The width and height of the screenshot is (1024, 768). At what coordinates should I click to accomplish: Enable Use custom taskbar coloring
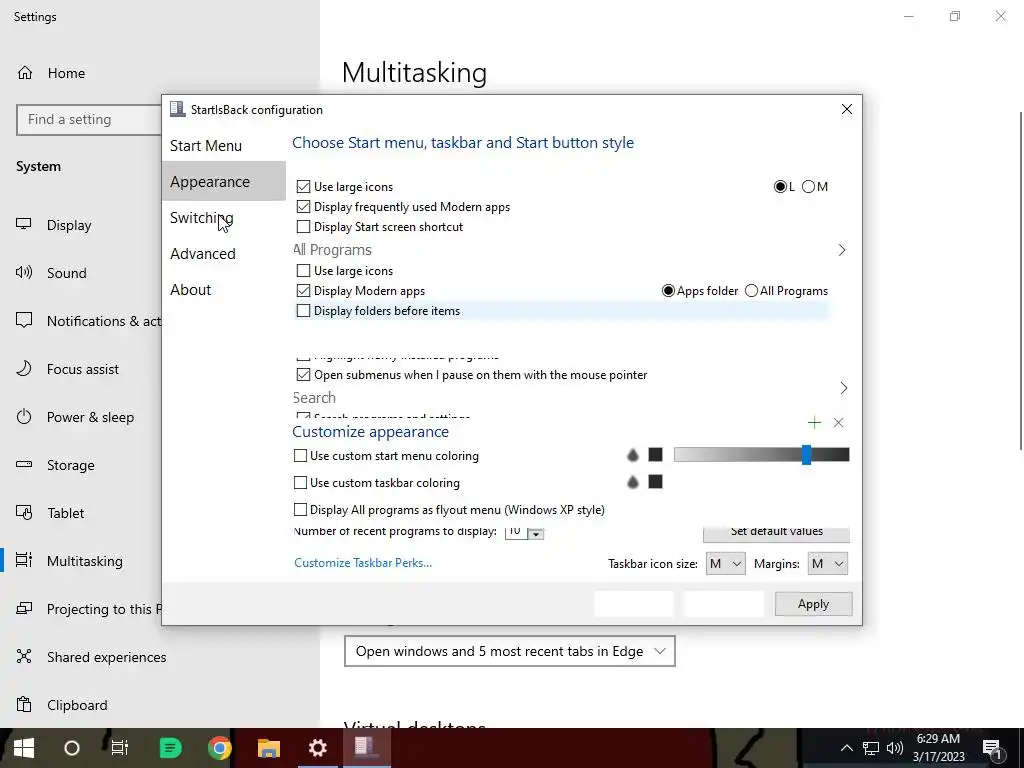coord(300,483)
